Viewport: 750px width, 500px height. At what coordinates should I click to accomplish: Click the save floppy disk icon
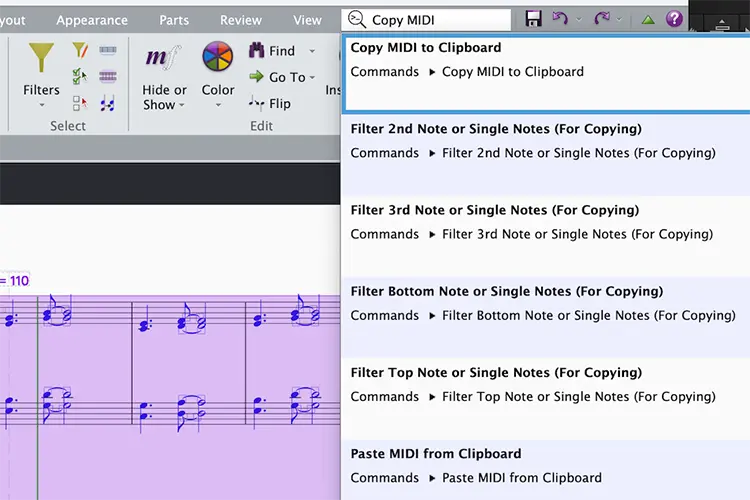pyautogui.click(x=533, y=19)
